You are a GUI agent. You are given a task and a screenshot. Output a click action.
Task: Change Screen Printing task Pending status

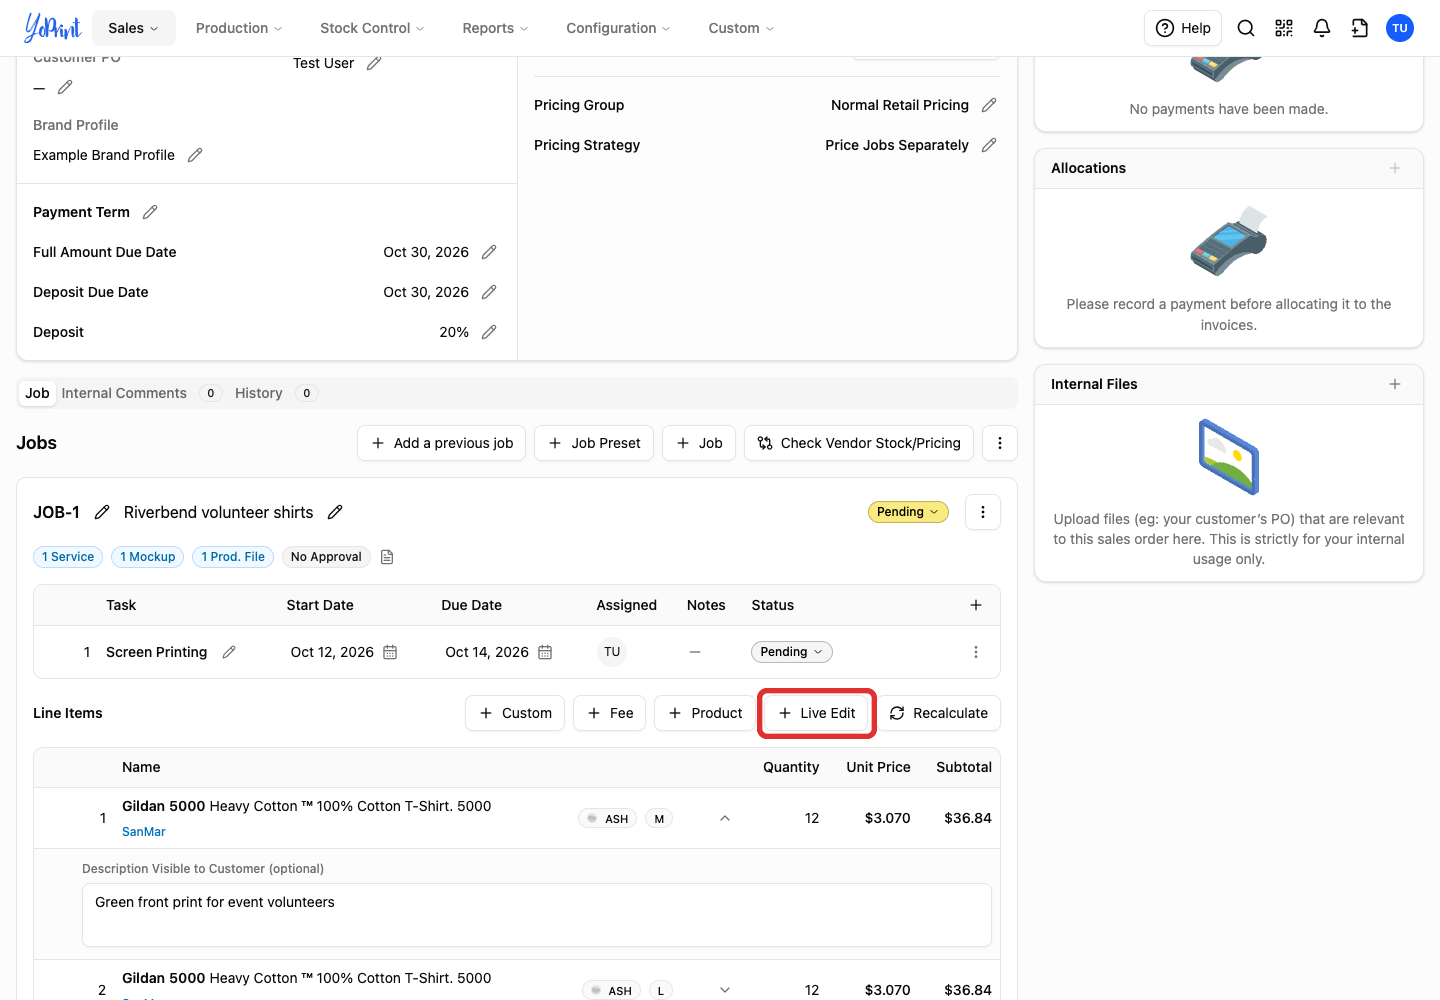(791, 652)
